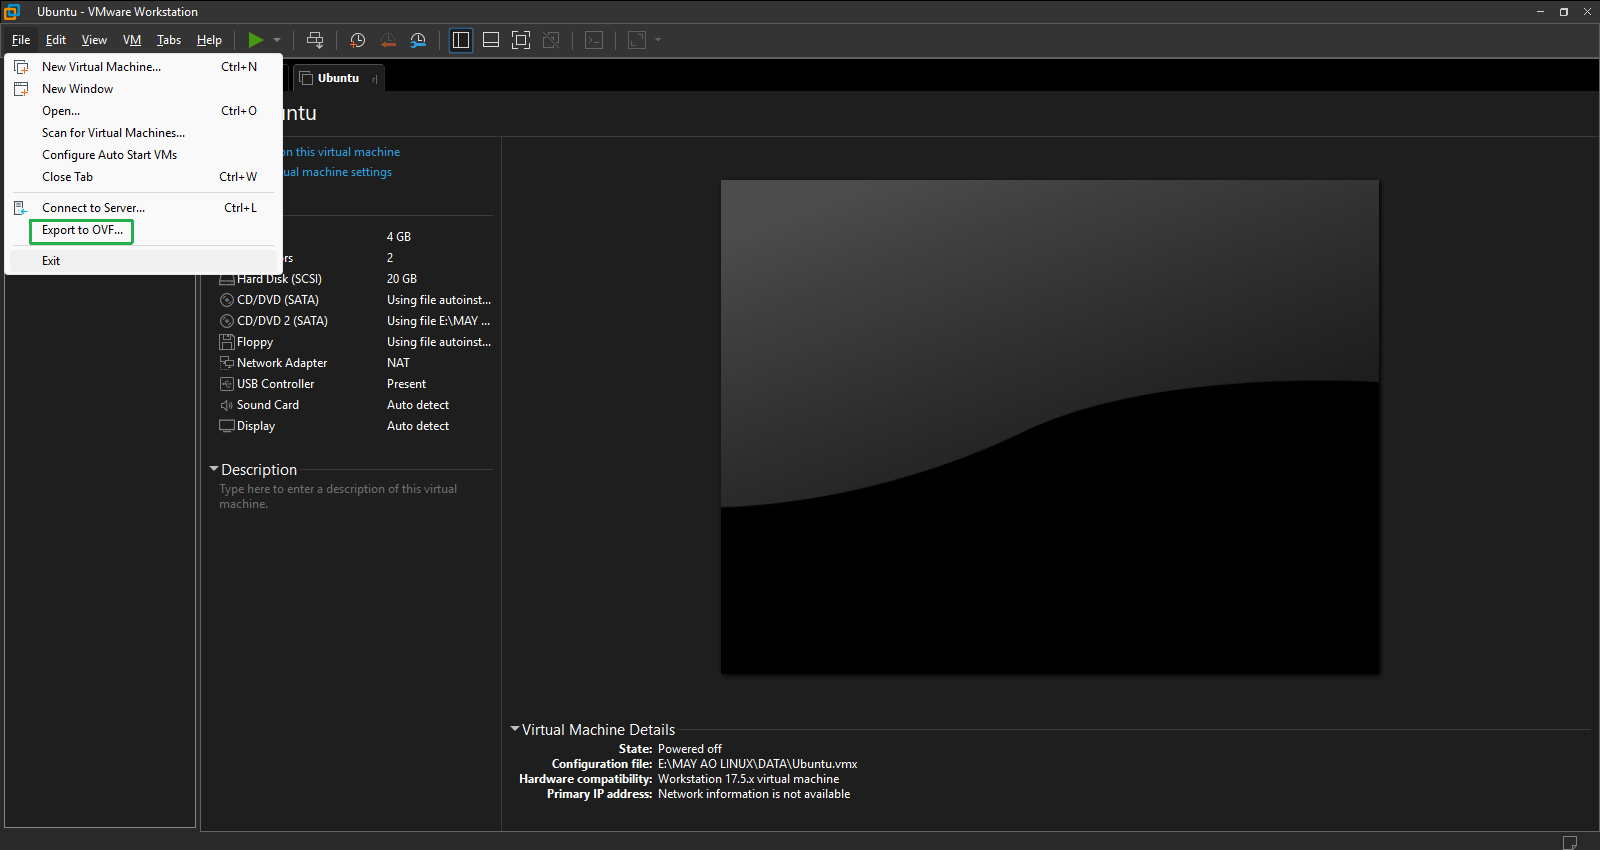Click the Connect to Server menu icon
Screen dimensions: 1600x850
click(20, 208)
